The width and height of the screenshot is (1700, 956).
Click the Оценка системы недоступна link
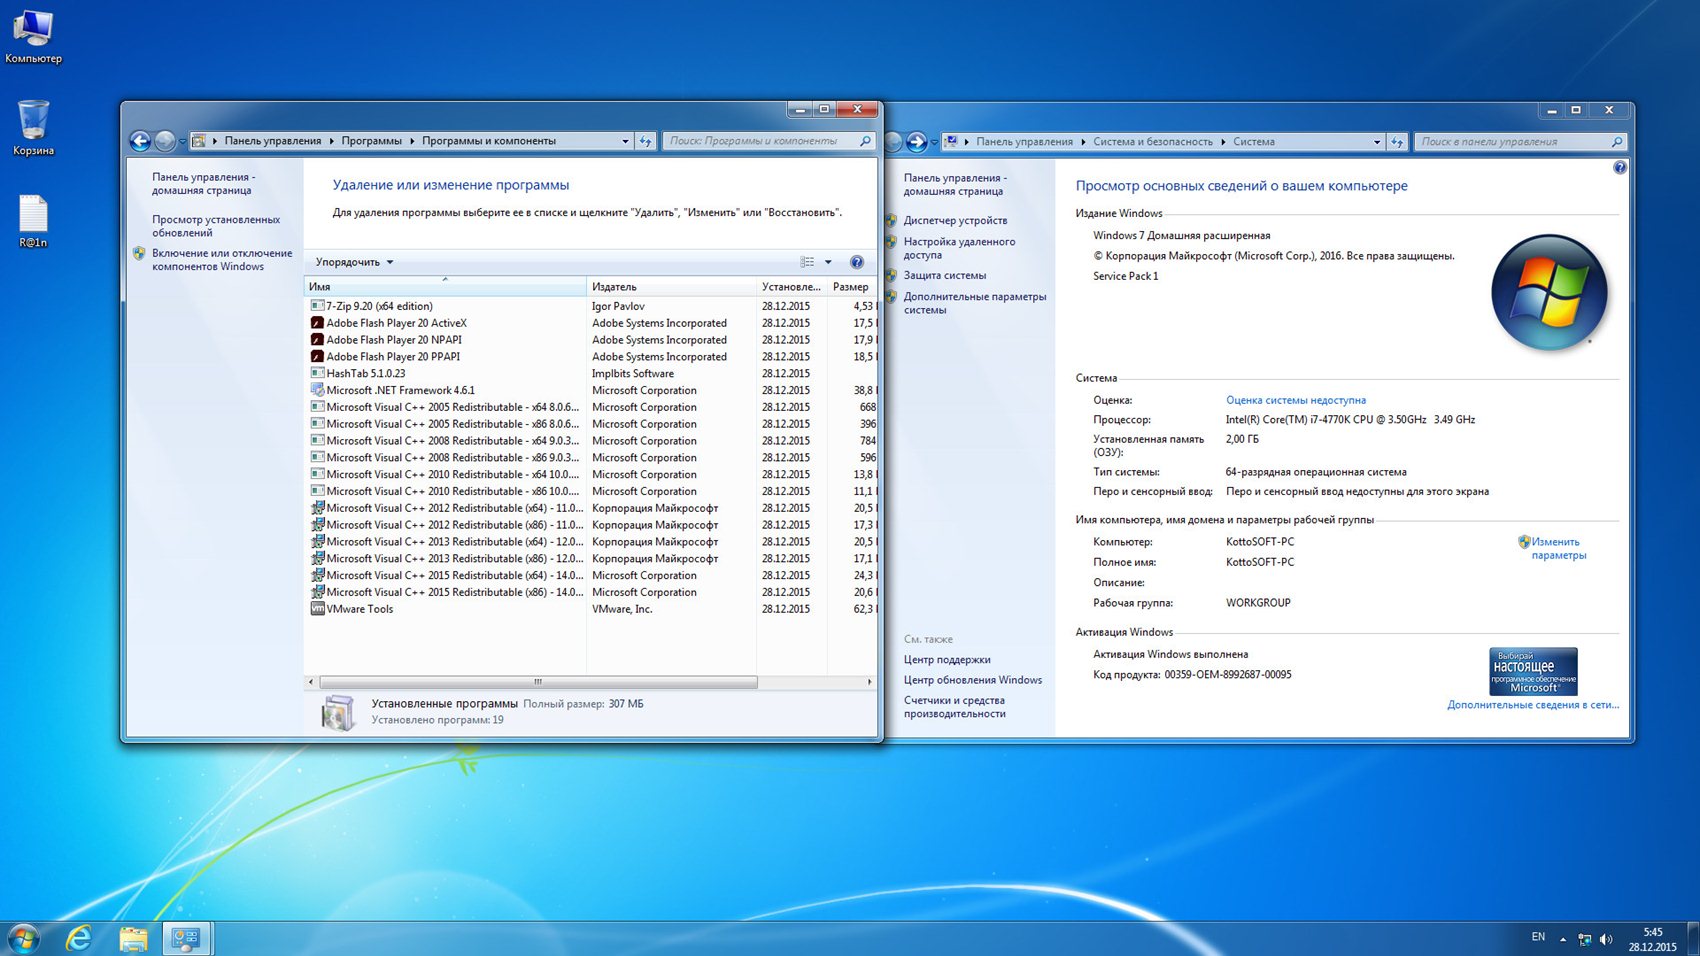pyautogui.click(x=1296, y=400)
